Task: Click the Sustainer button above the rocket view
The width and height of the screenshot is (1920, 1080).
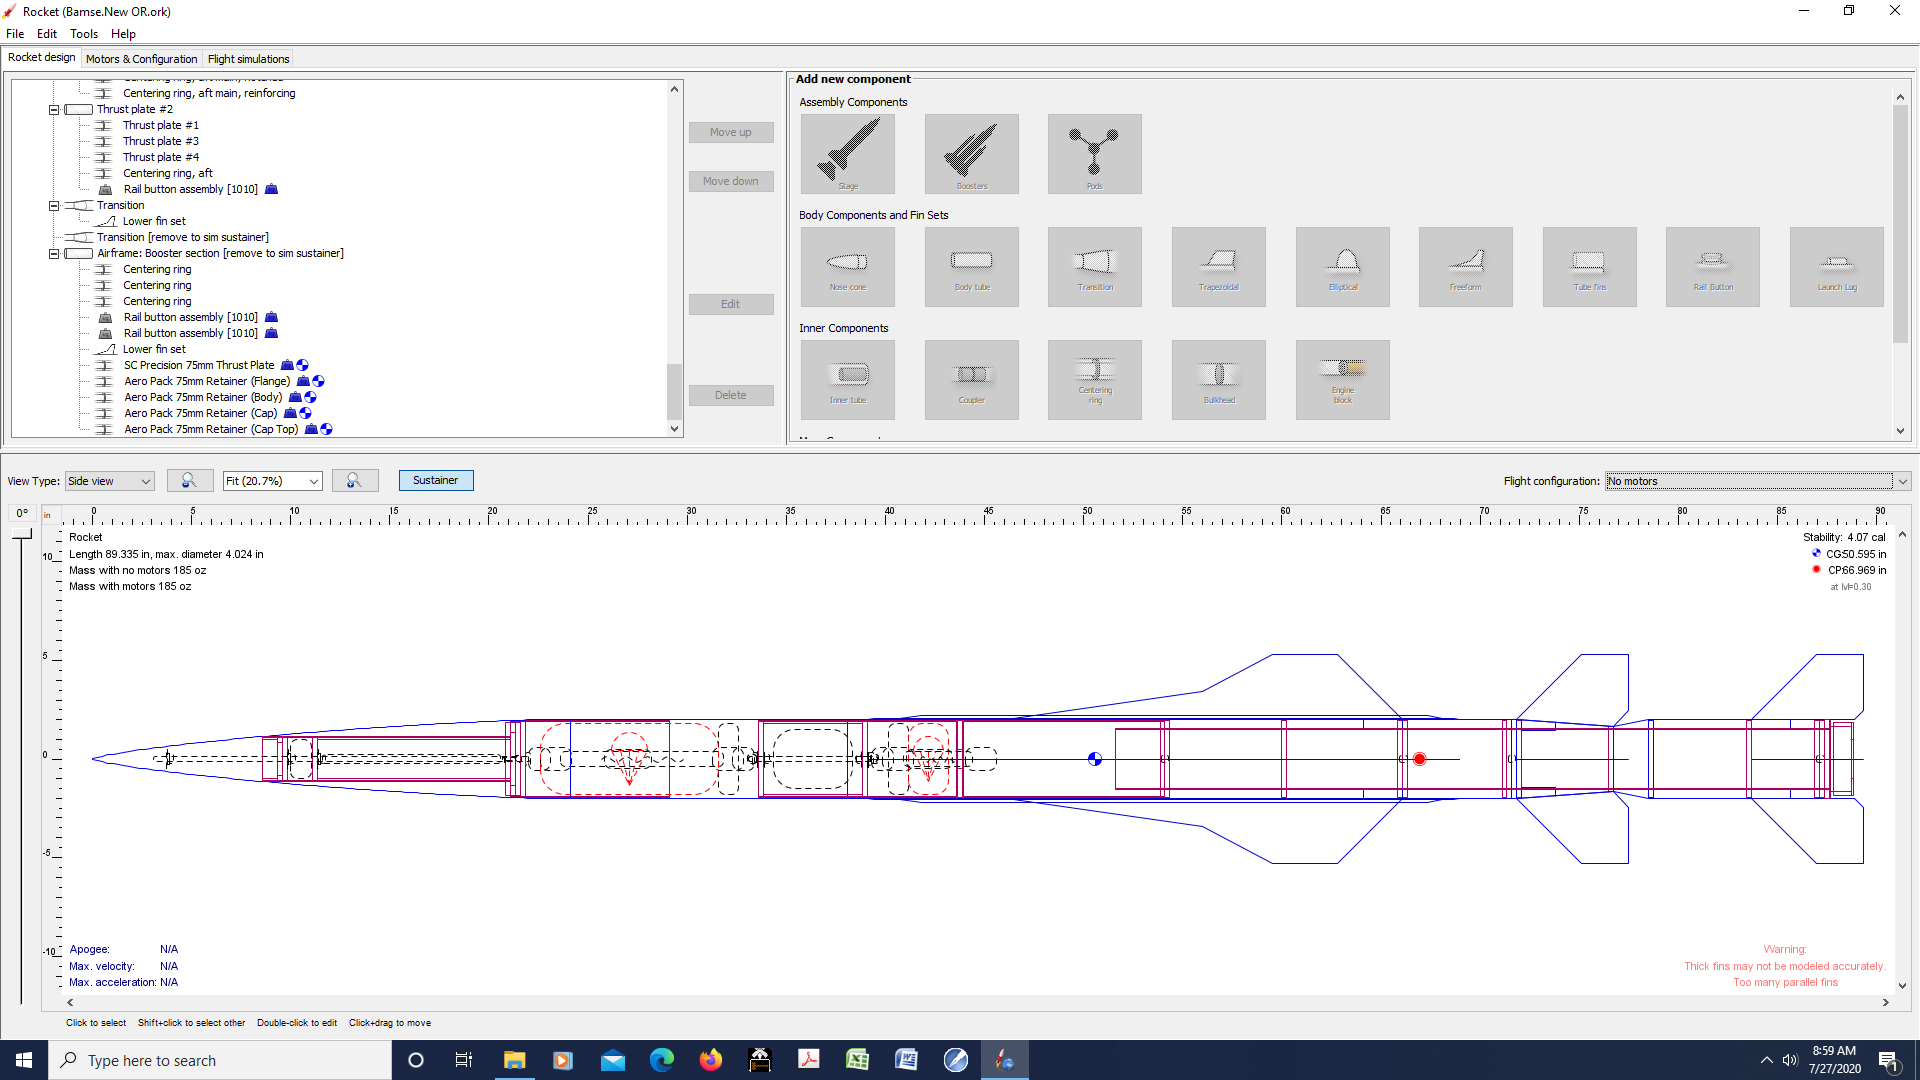Action: coord(435,480)
